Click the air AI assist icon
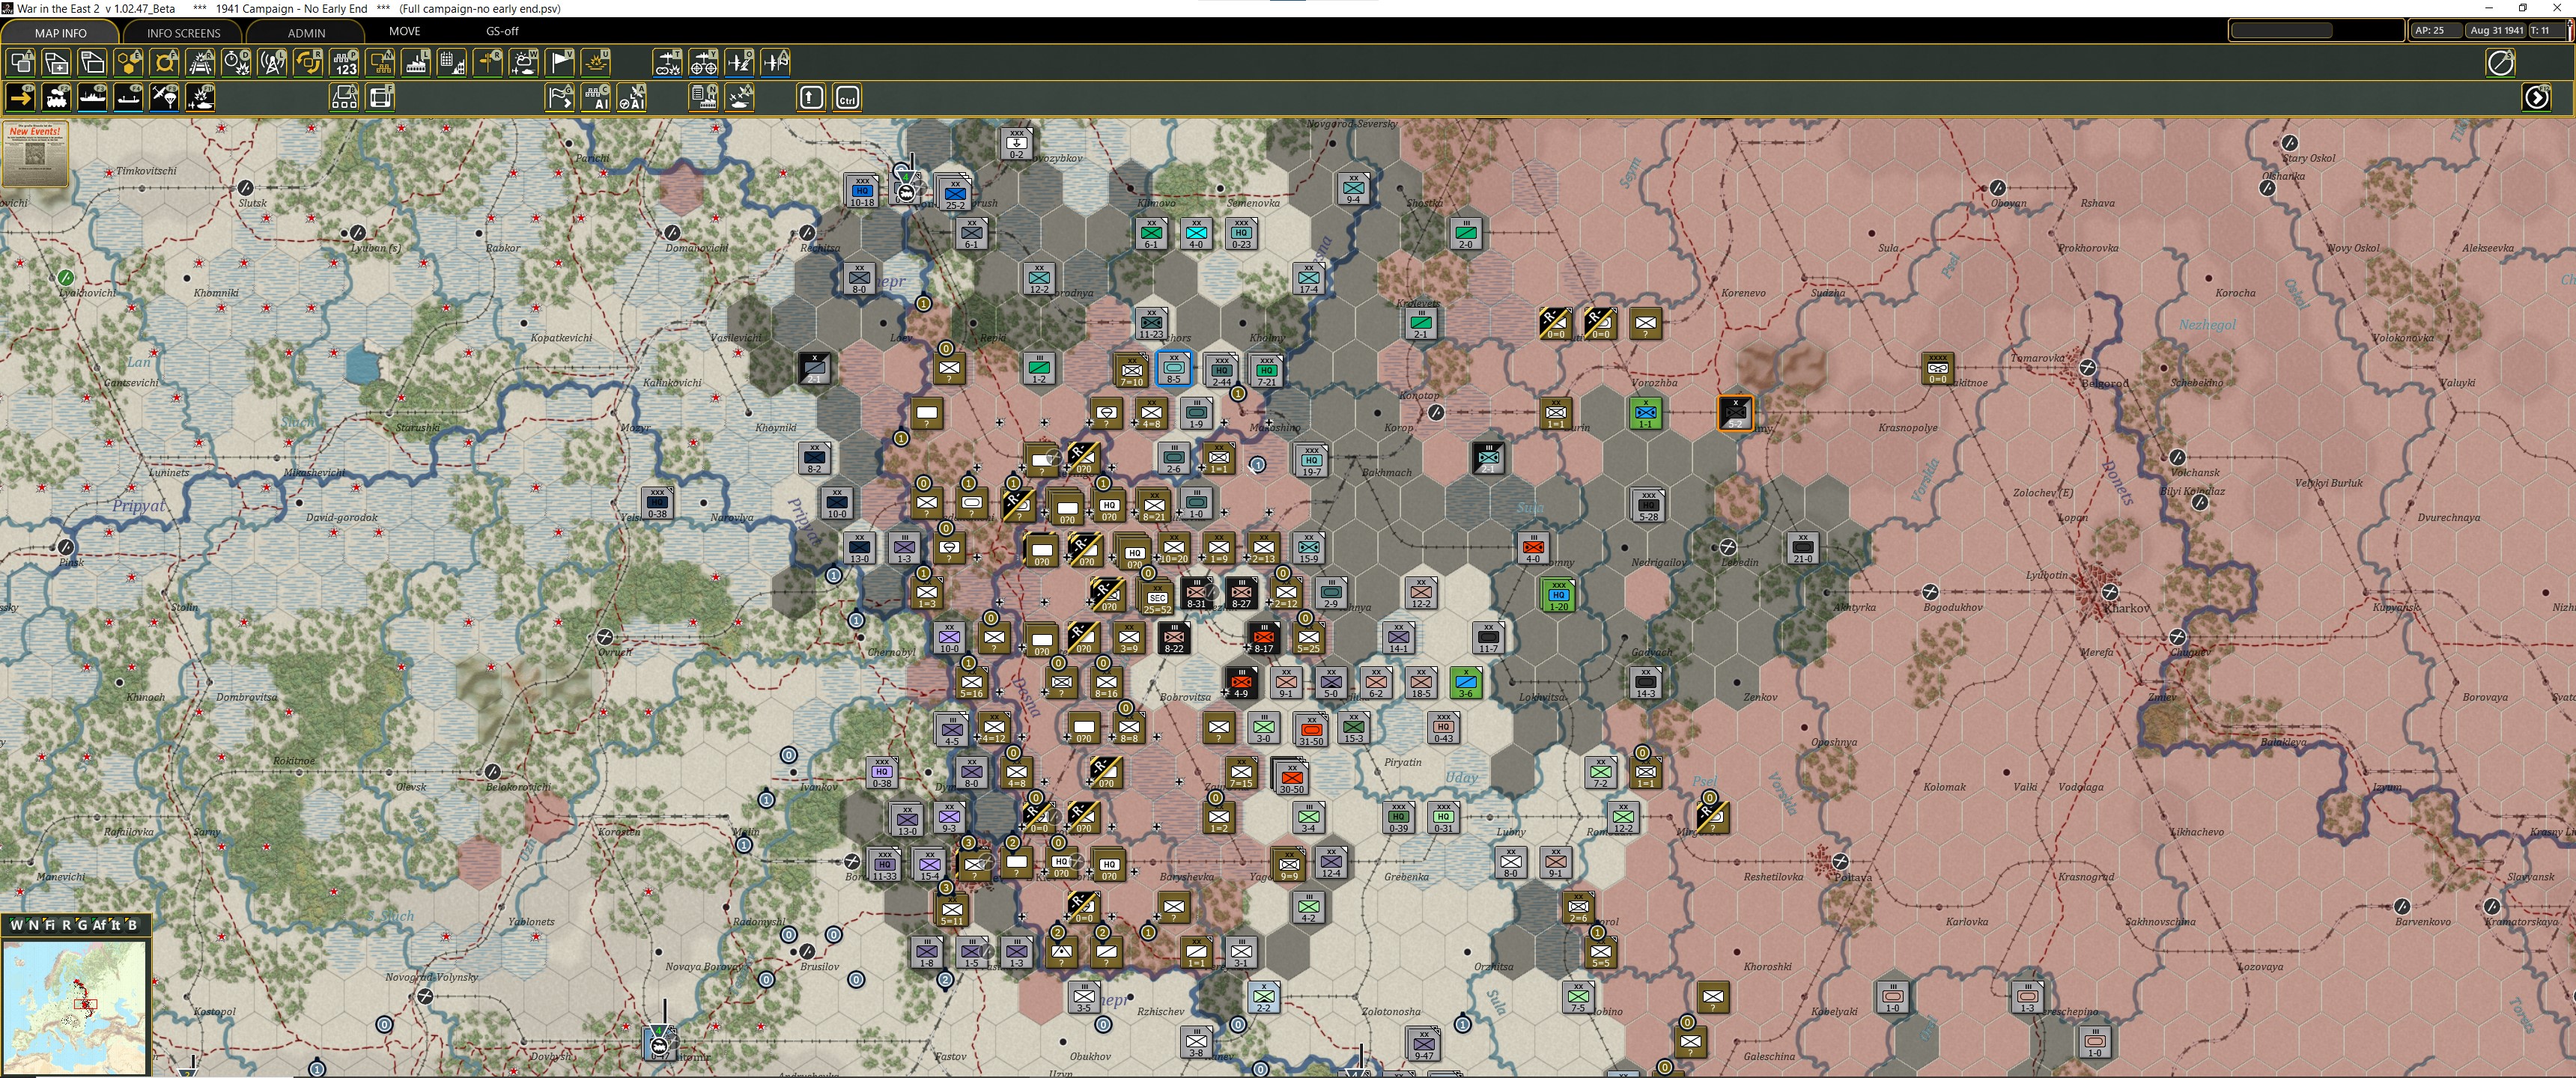The height and width of the screenshot is (1078, 2576). (633, 97)
